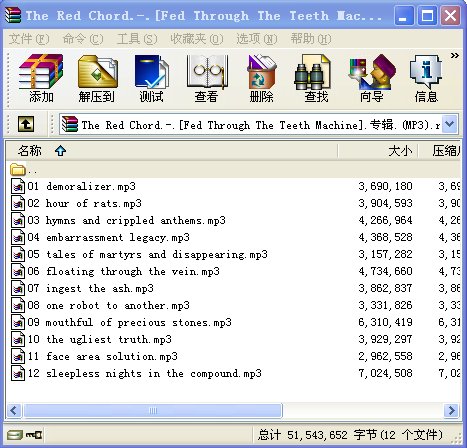Click the file icon of 02 hour of rats.mp3
The height and width of the screenshot is (448, 467).
18,203
